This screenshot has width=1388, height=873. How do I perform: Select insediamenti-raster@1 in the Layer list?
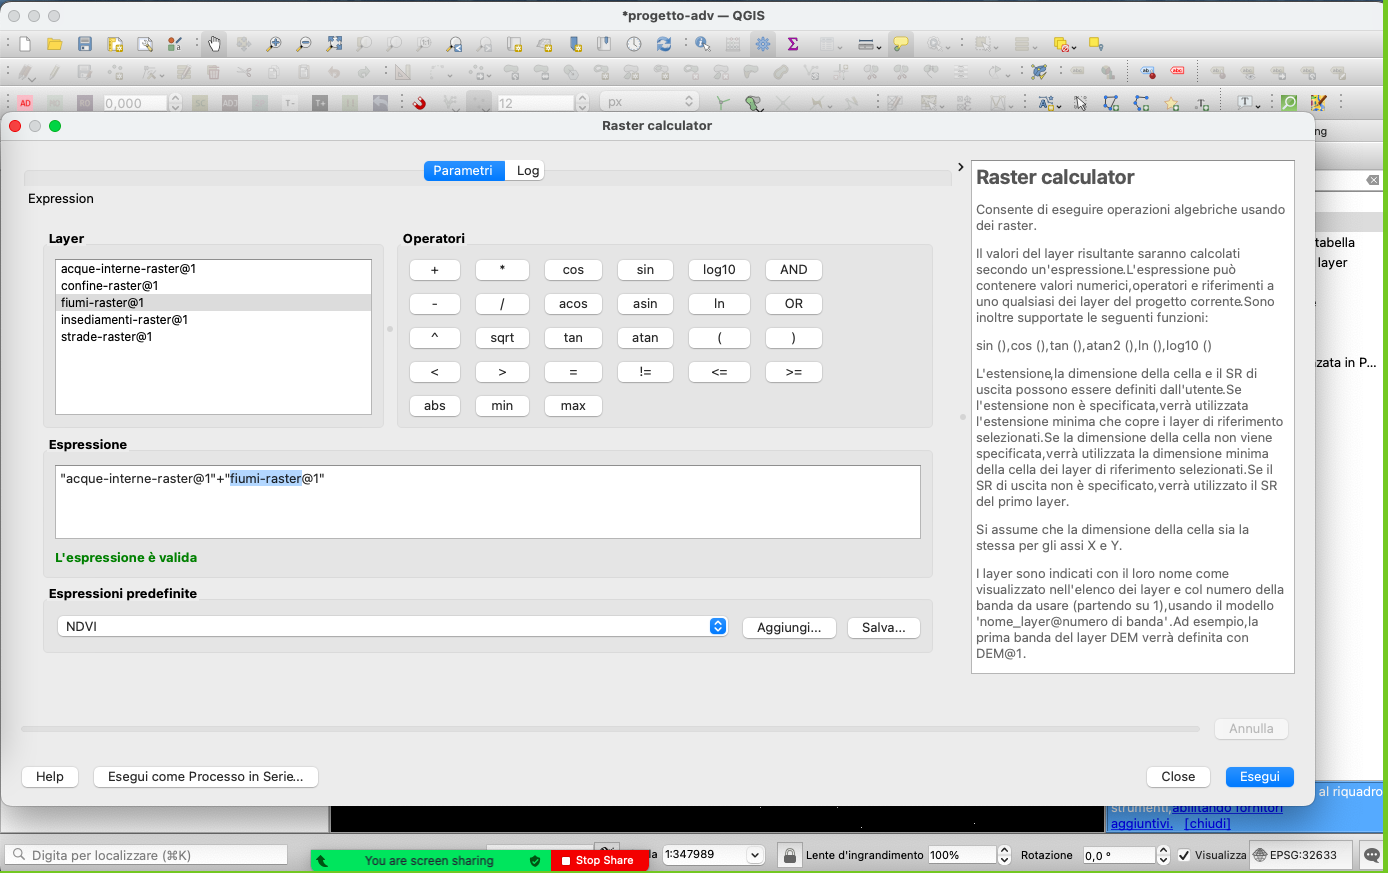125,320
